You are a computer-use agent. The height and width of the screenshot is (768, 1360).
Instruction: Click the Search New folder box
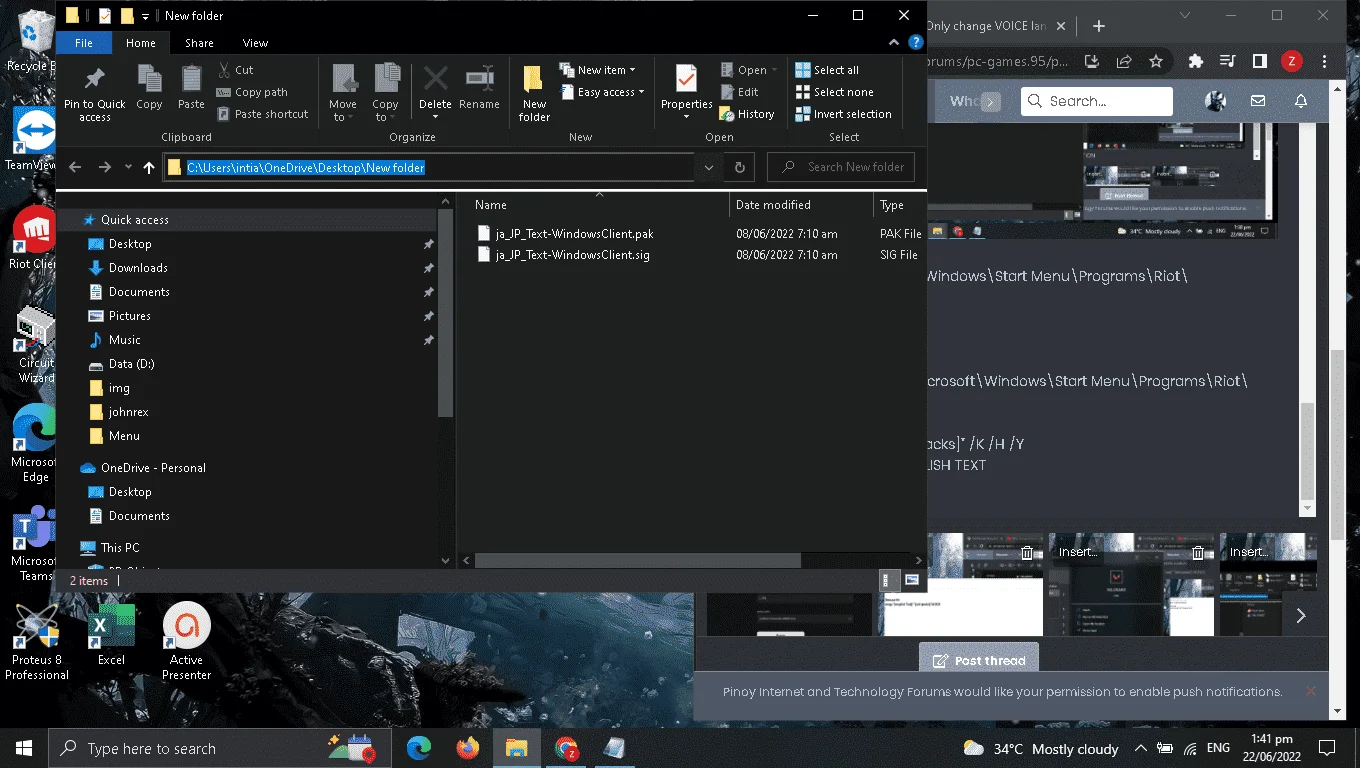(841, 167)
